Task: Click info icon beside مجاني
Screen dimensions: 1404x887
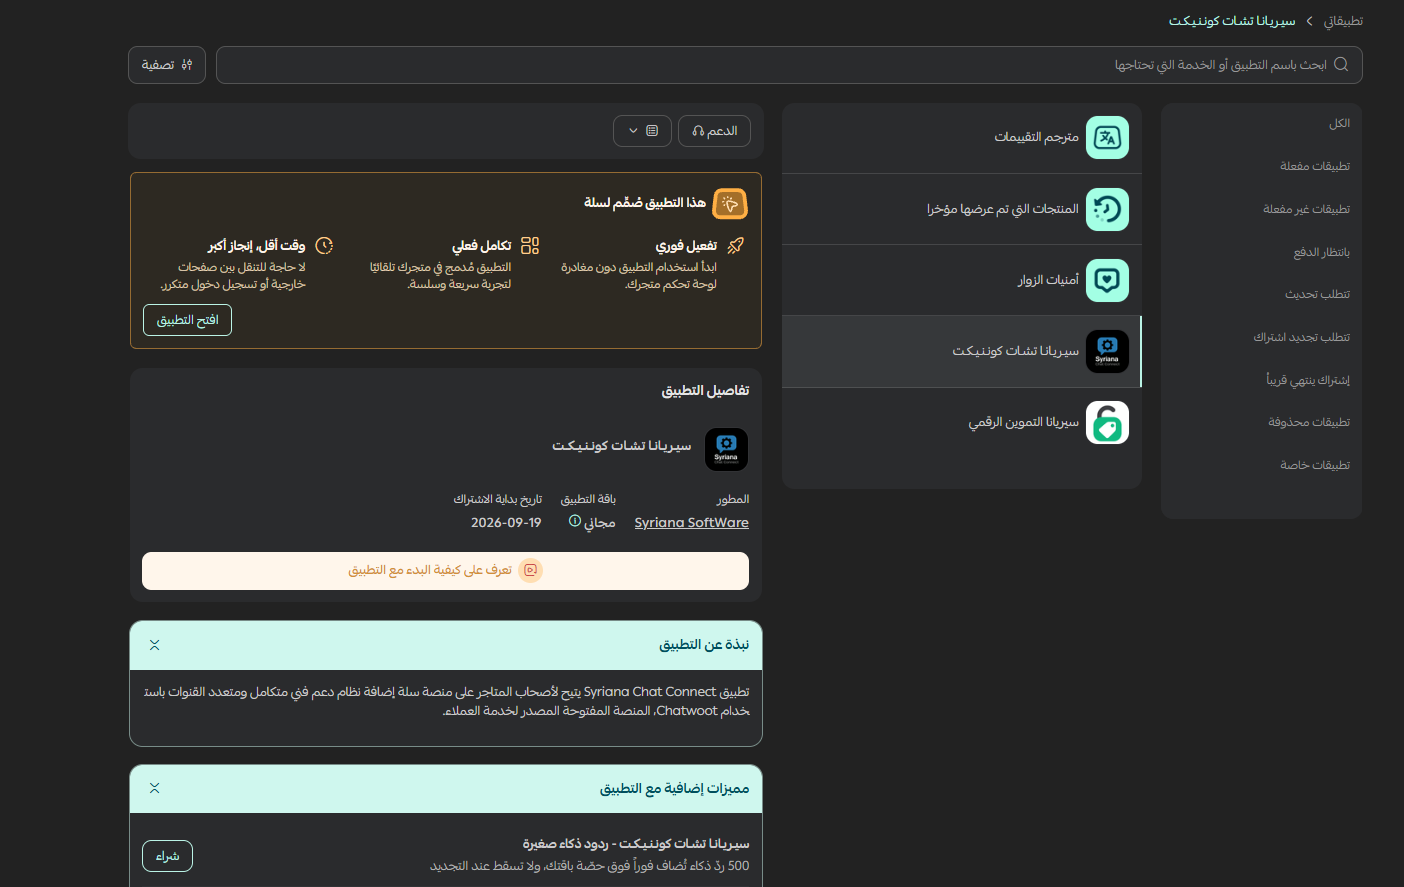Action: coord(575,521)
